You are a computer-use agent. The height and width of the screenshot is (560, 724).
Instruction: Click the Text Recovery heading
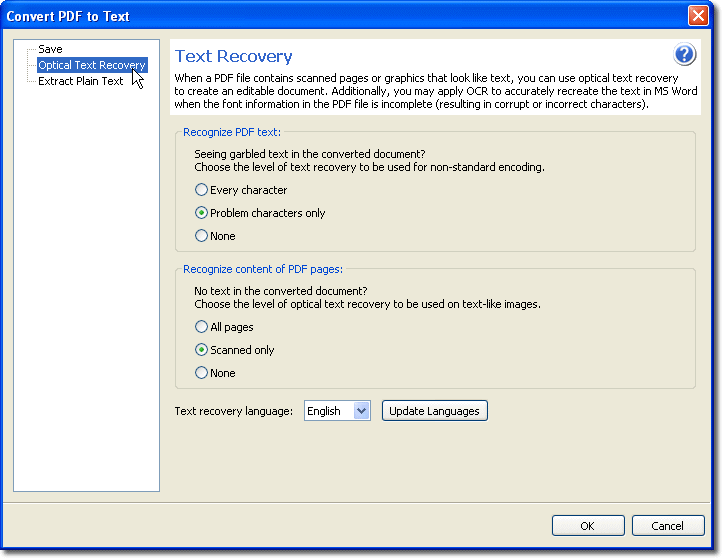234,57
